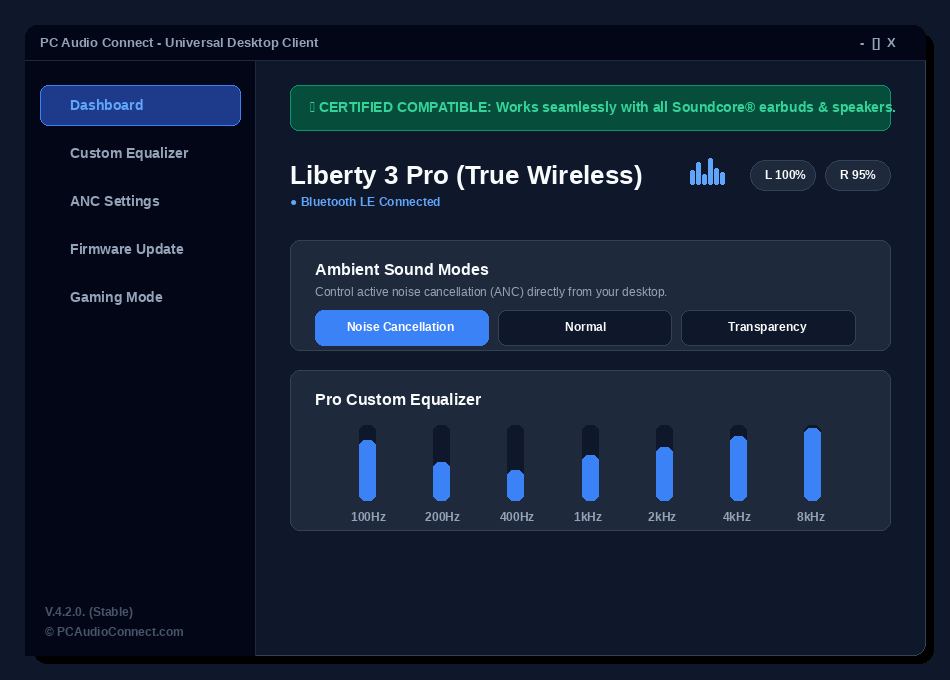Click the right earbud R 95% battery badge

[857, 175]
